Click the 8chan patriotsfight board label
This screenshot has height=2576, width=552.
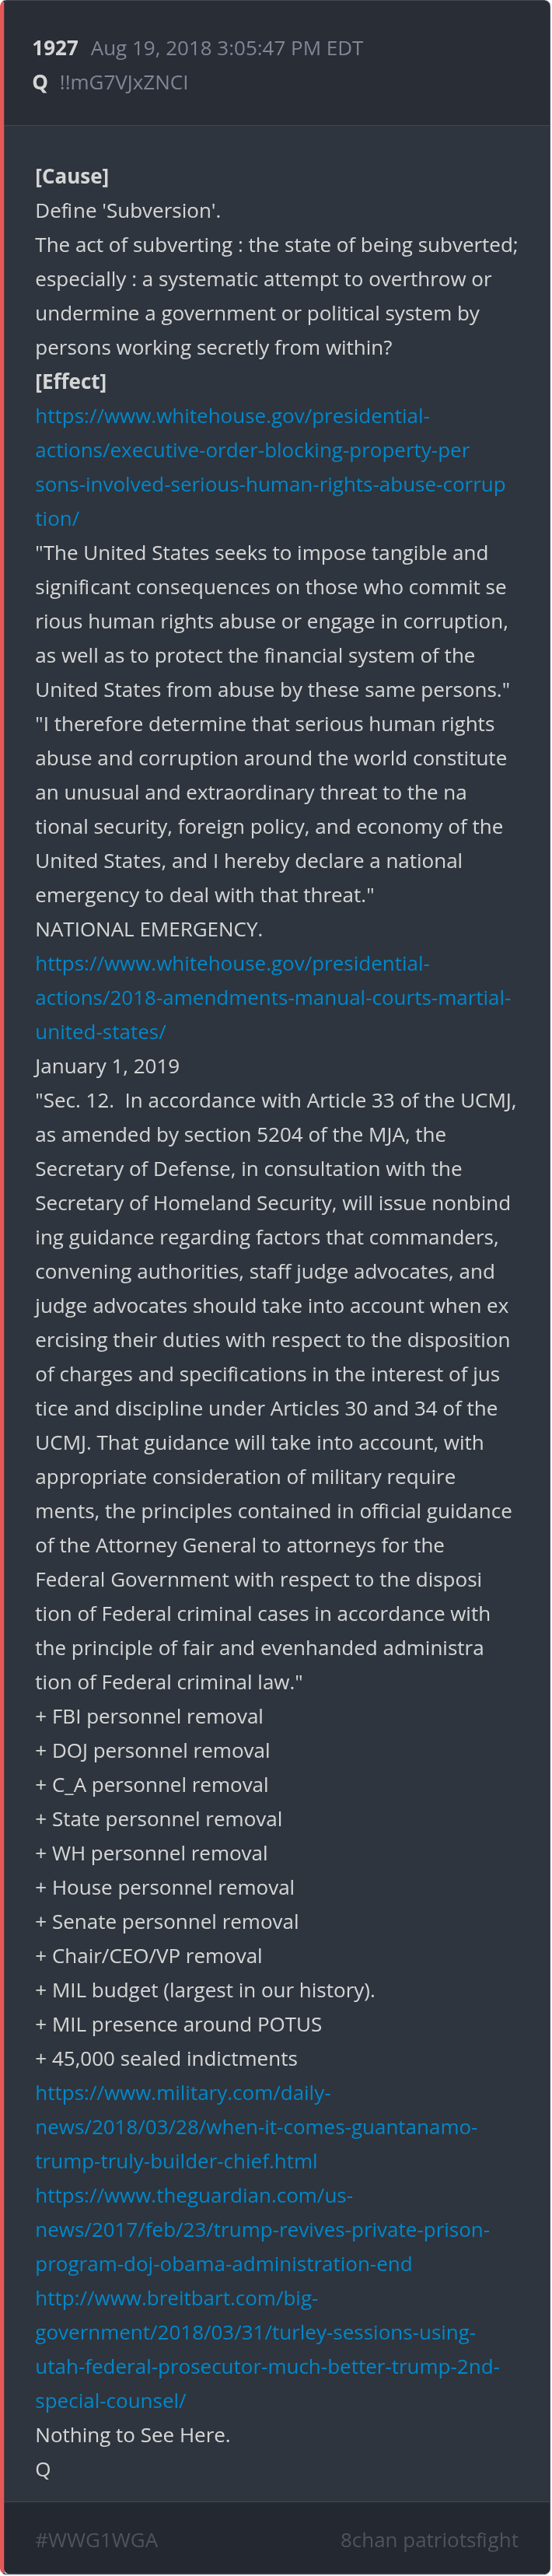(x=428, y=2539)
